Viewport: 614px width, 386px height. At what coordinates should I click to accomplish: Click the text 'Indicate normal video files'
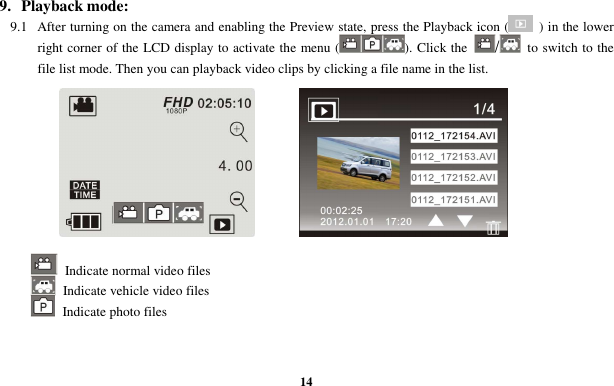tap(137, 271)
